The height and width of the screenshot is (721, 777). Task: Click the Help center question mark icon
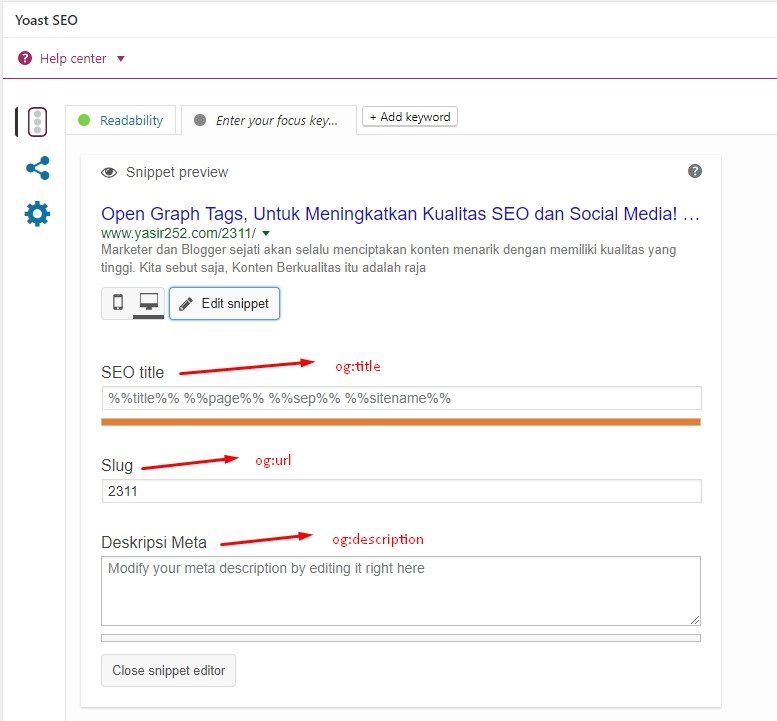[25, 58]
